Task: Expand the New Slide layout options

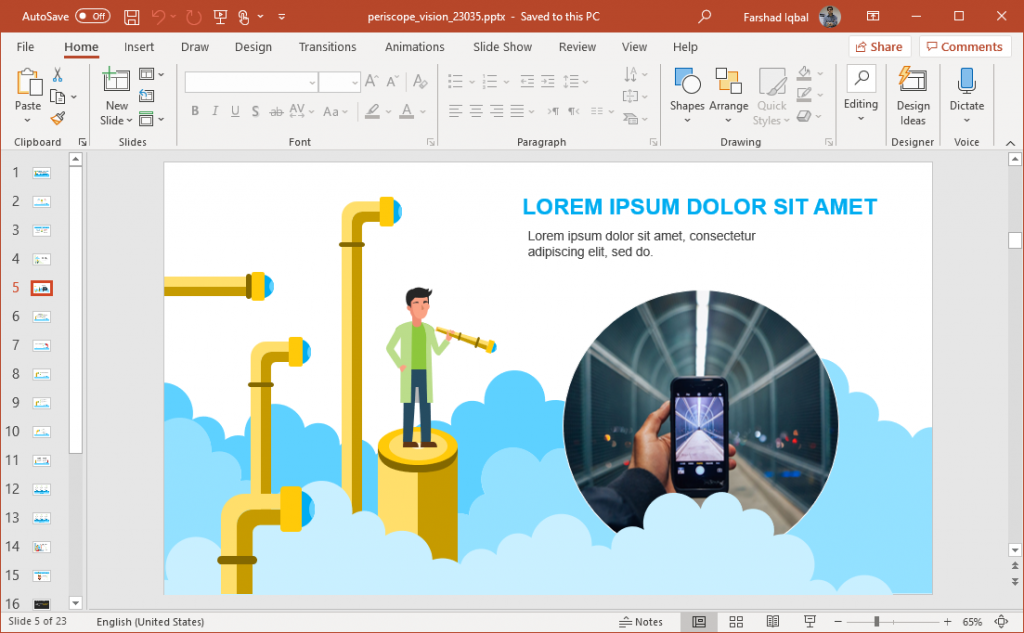Action: [128, 119]
